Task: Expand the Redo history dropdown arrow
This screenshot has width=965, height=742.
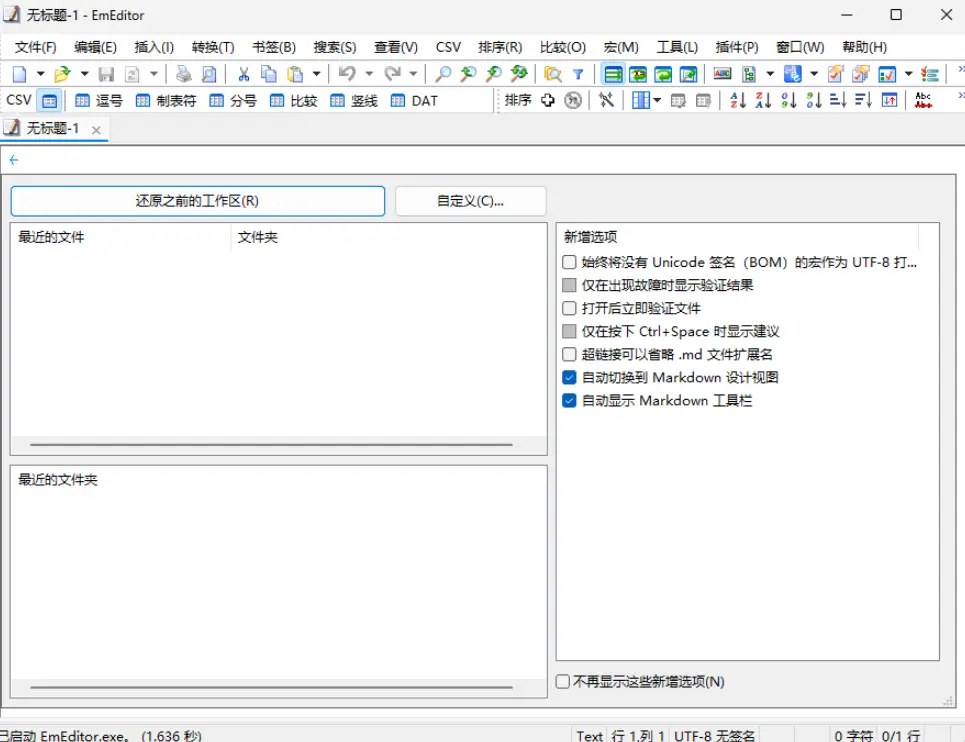Action: pos(414,74)
